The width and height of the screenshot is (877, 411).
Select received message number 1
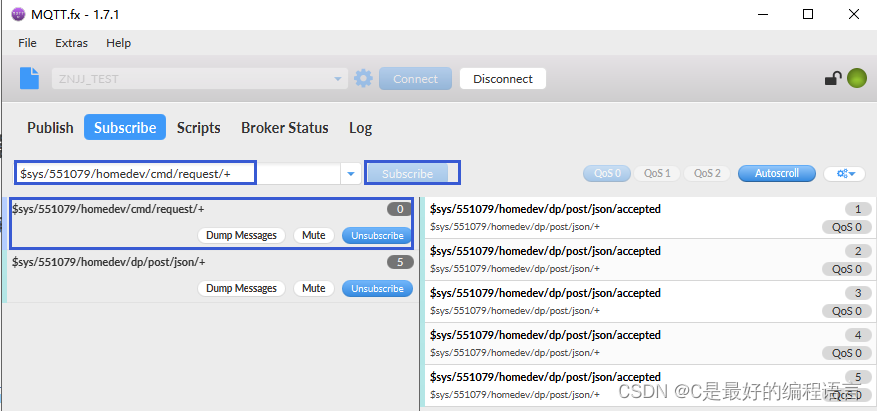[650, 218]
